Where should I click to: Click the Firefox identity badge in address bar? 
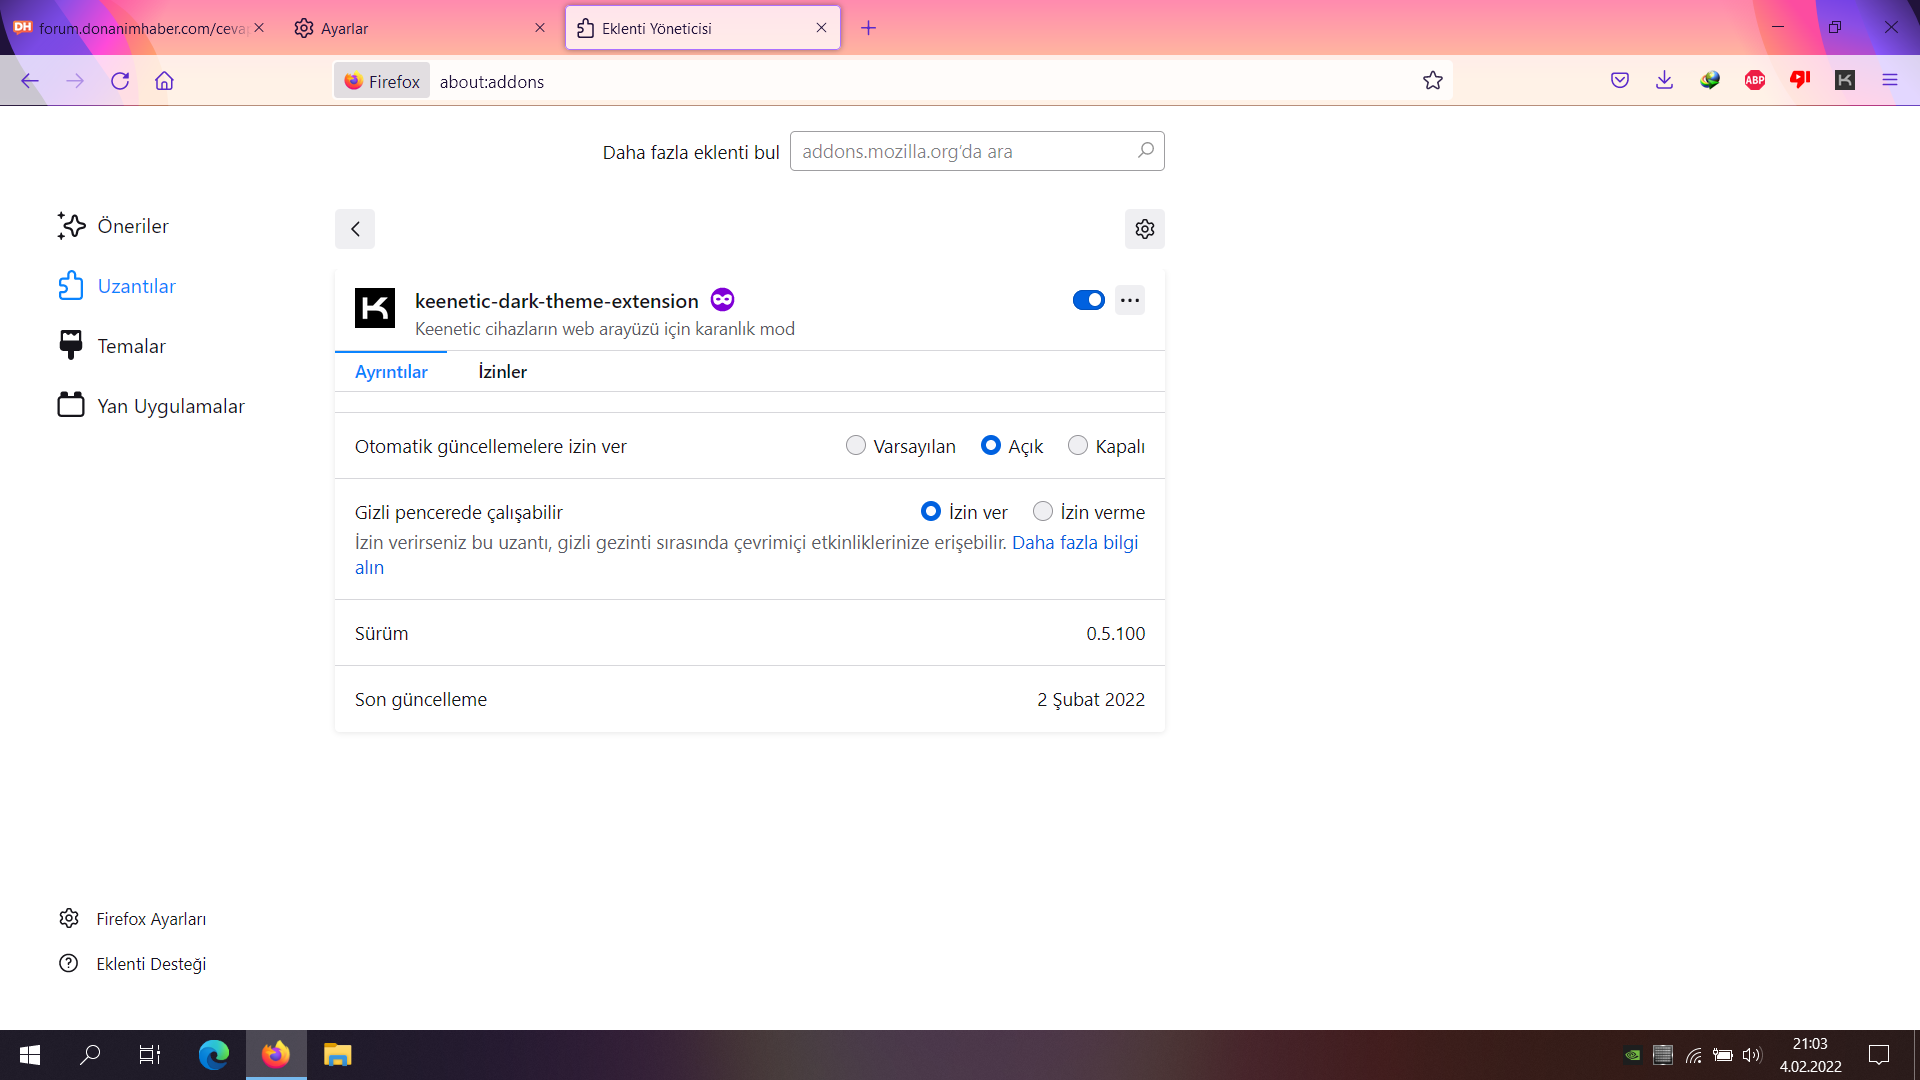[382, 81]
